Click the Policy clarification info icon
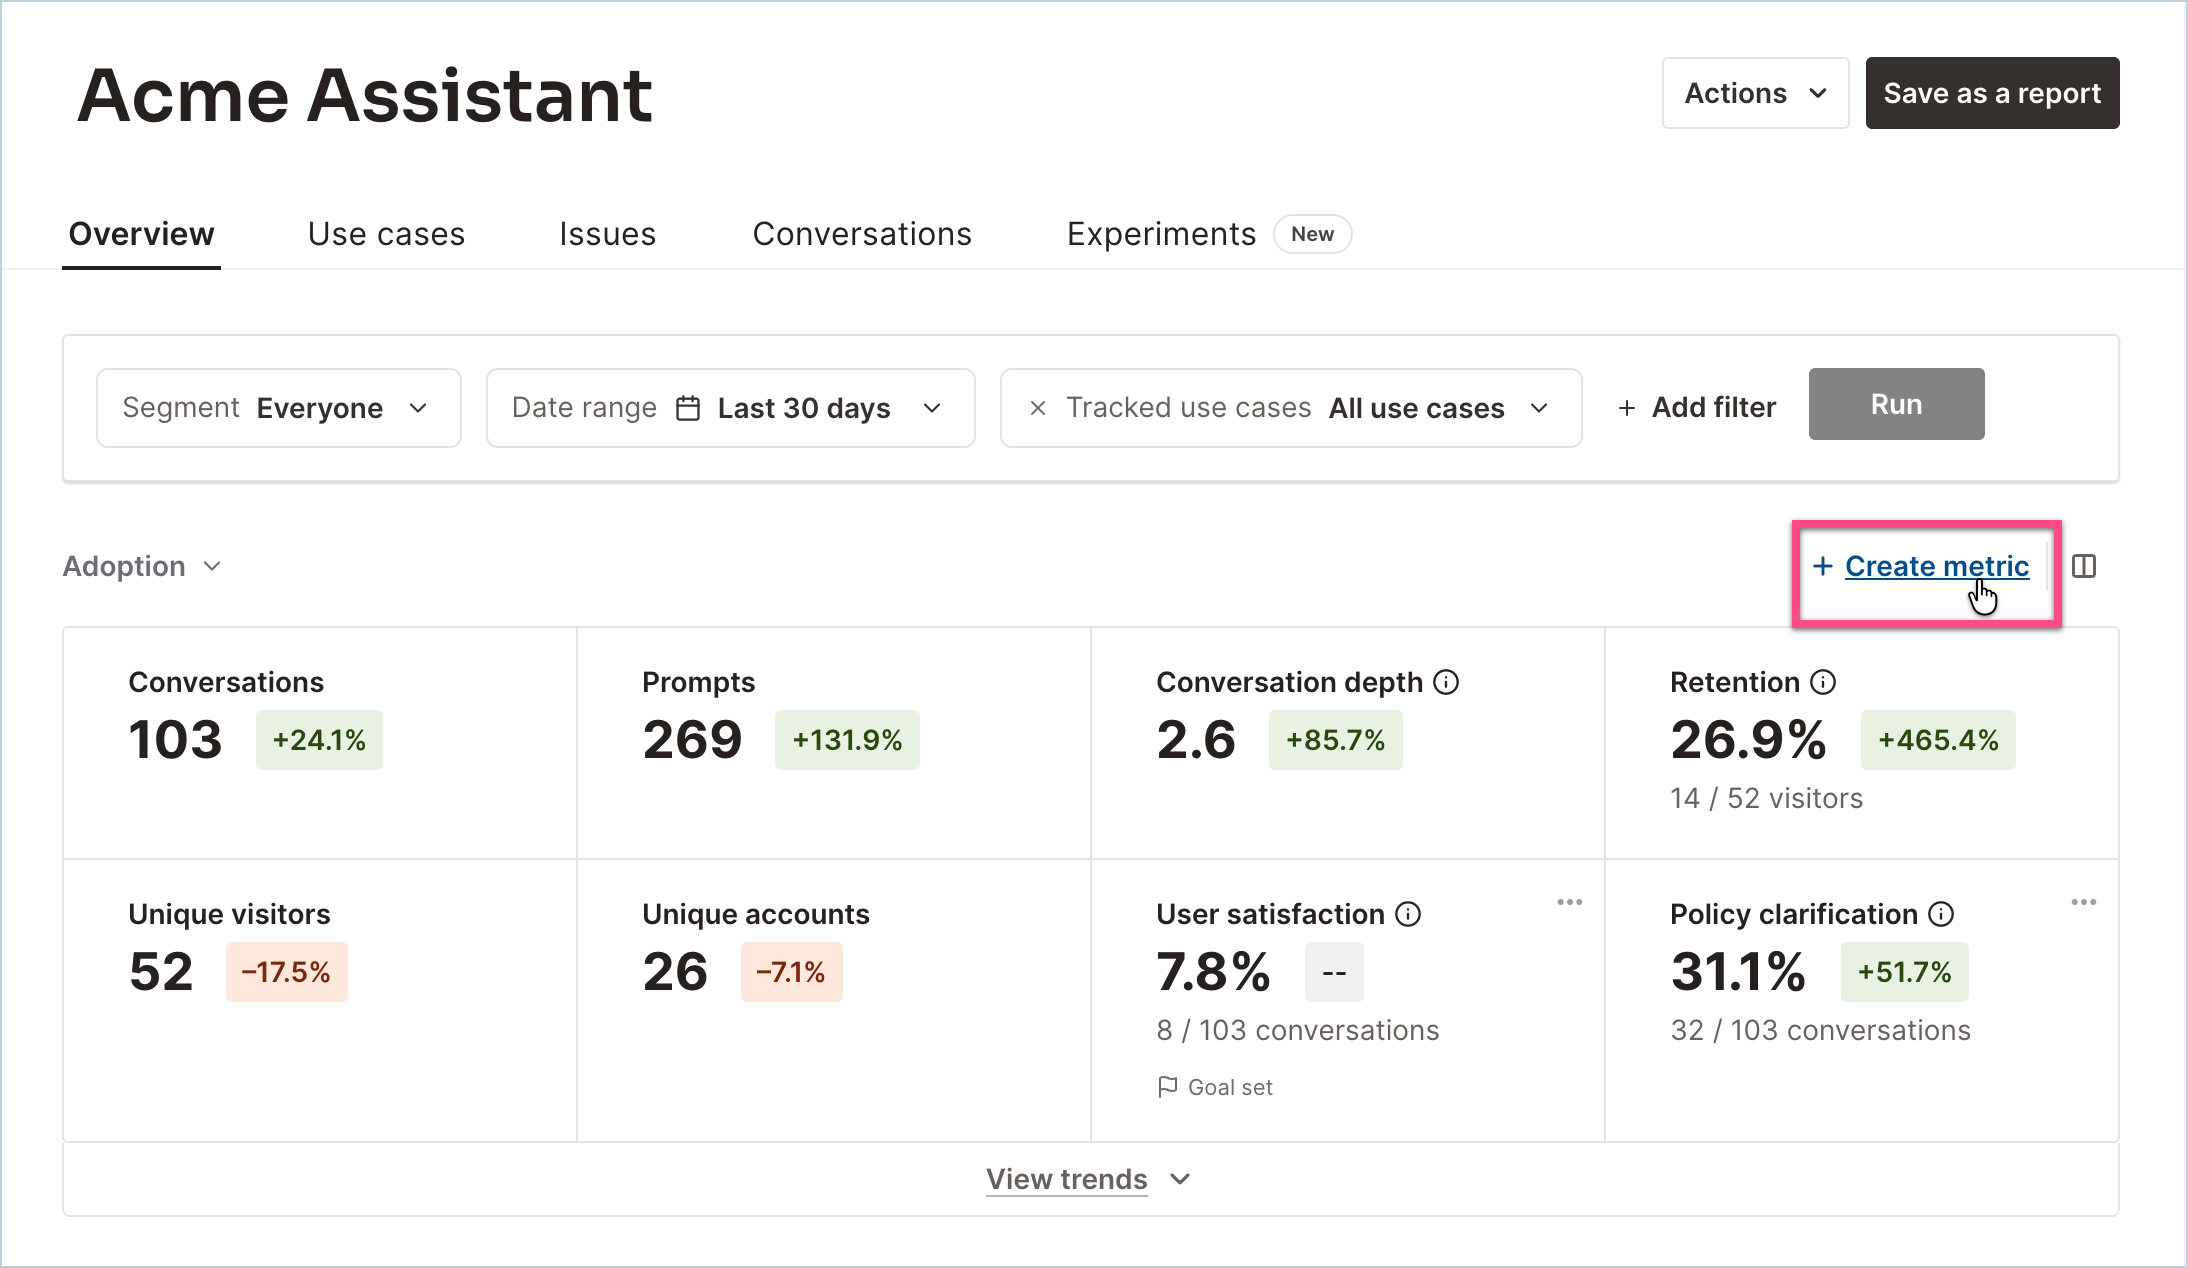This screenshot has height=1268, width=2188. (1941, 914)
